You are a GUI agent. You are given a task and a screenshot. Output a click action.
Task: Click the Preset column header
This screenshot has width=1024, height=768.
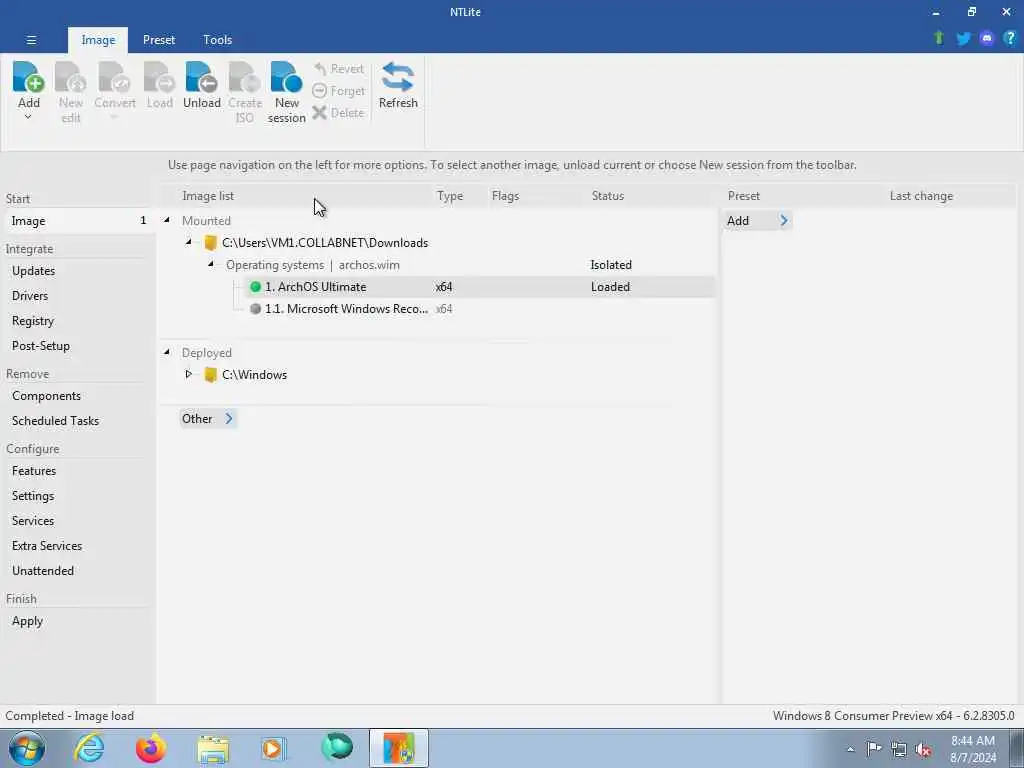[744, 196]
